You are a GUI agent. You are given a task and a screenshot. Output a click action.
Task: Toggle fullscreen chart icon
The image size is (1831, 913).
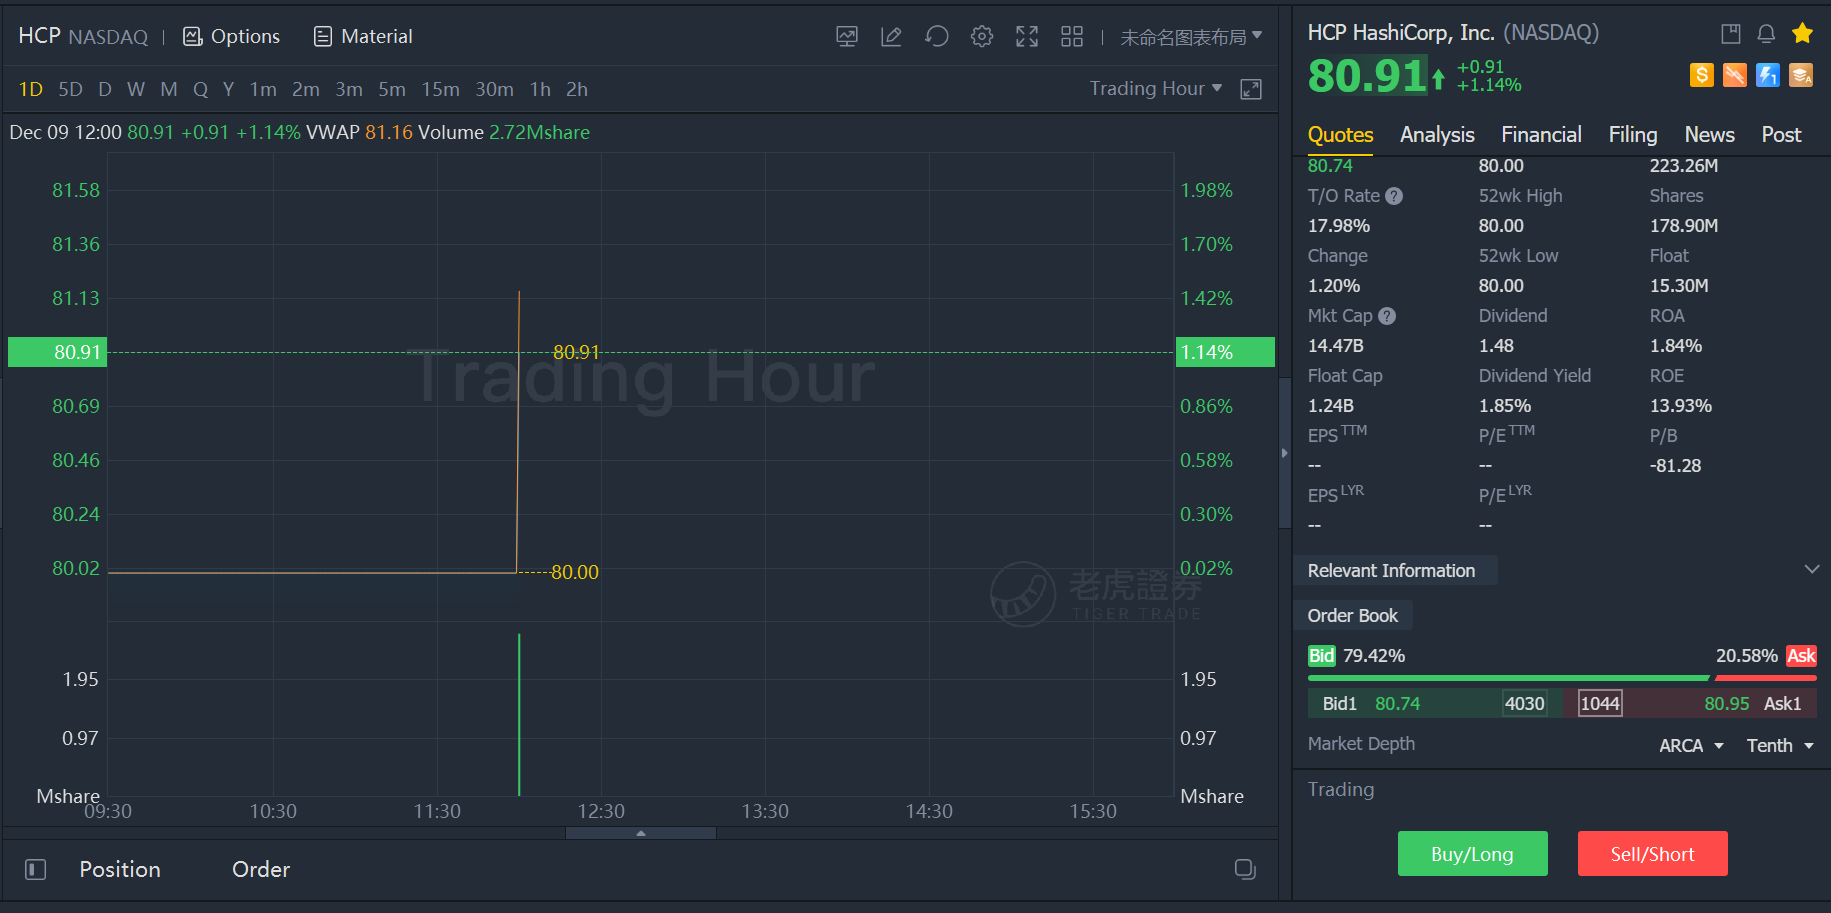1027,37
